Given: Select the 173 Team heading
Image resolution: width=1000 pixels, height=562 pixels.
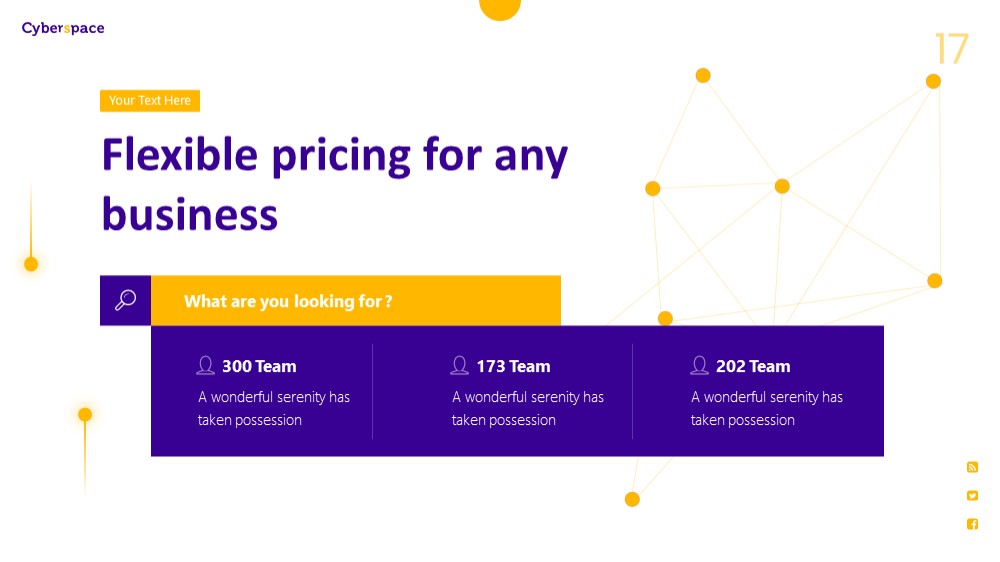Looking at the screenshot, I should [x=513, y=366].
